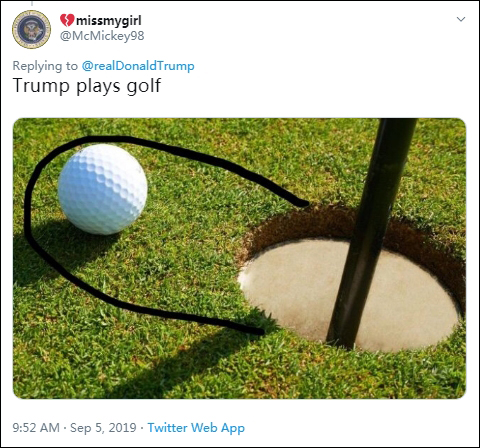
Task: Click the broken heart emoji beside missmygirl
Action: pyautogui.click(x=67, y=20)
